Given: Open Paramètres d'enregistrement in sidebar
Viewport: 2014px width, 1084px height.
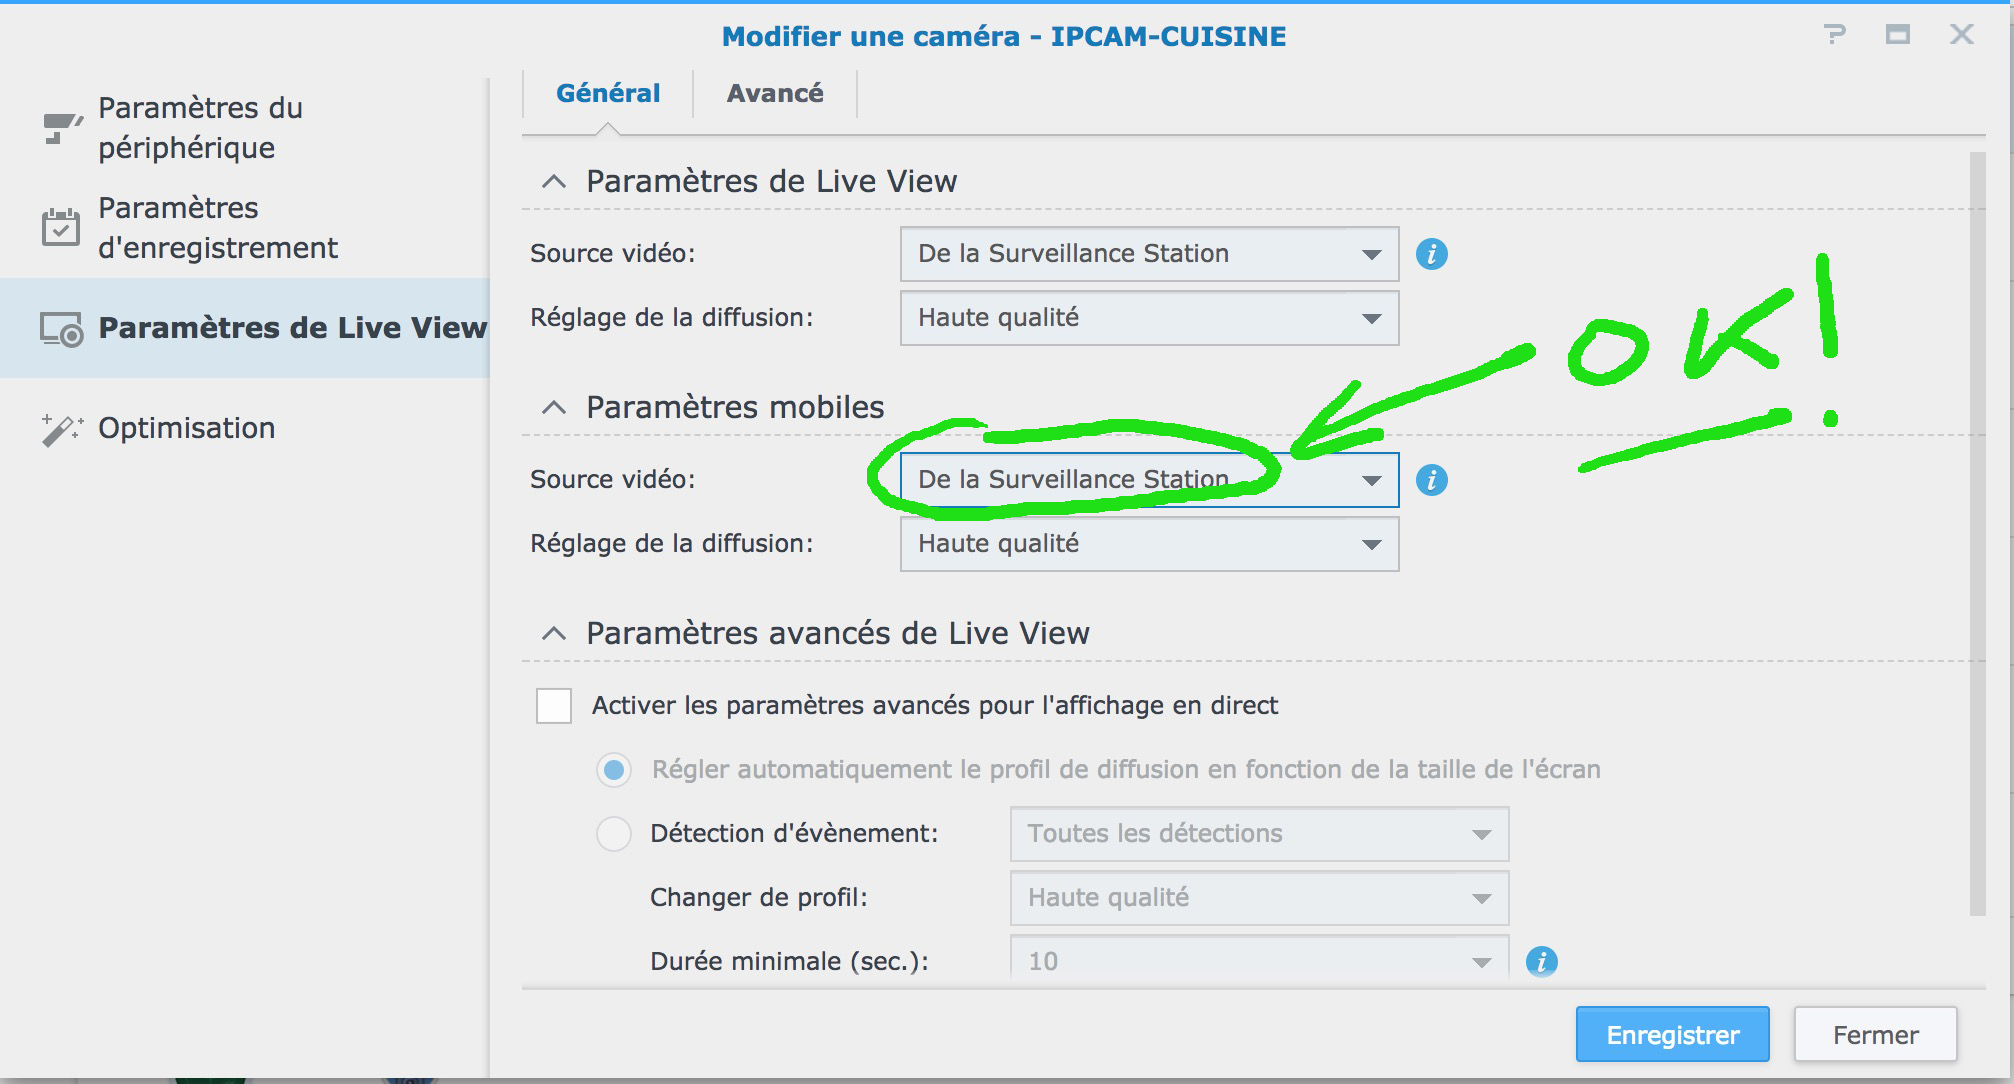Looking at the screenshot, I should [x=218, y=228].
